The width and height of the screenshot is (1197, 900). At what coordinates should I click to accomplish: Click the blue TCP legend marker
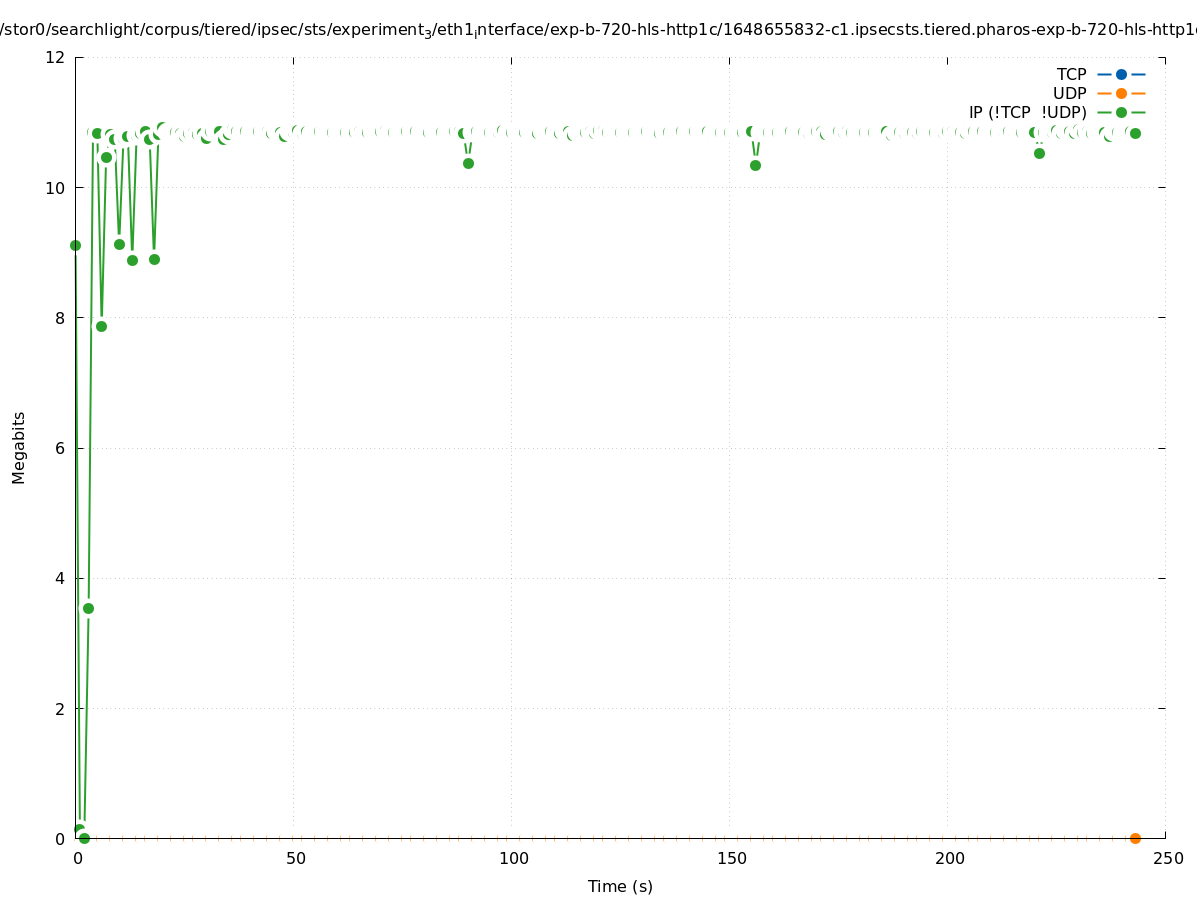(1121, 74)
